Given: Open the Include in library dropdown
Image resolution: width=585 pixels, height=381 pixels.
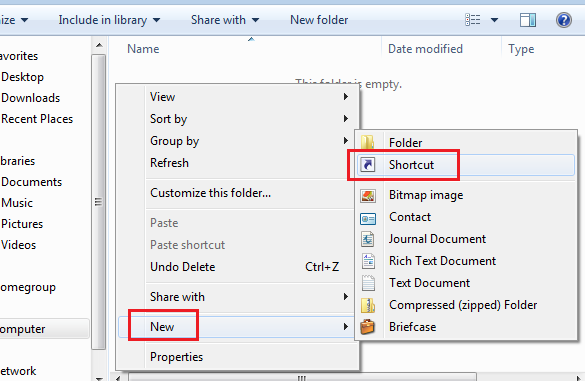Looking at the screenshot, I should tap(109, 20).
